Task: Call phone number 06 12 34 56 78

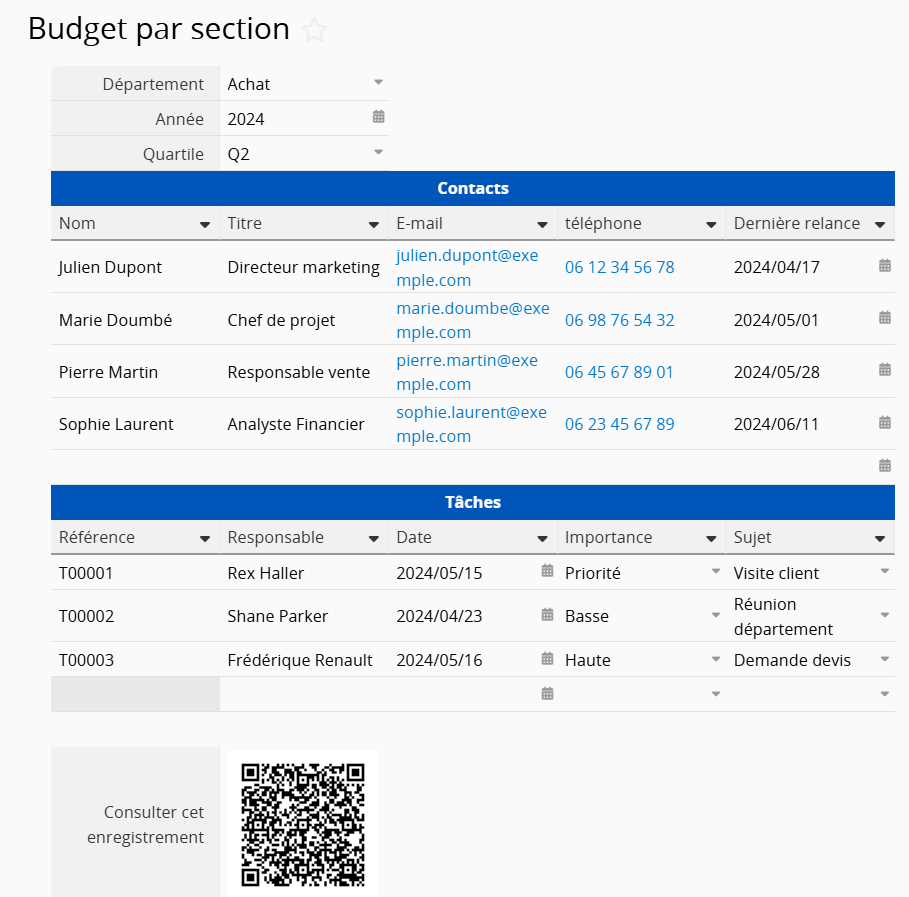Action: (620, 267)
